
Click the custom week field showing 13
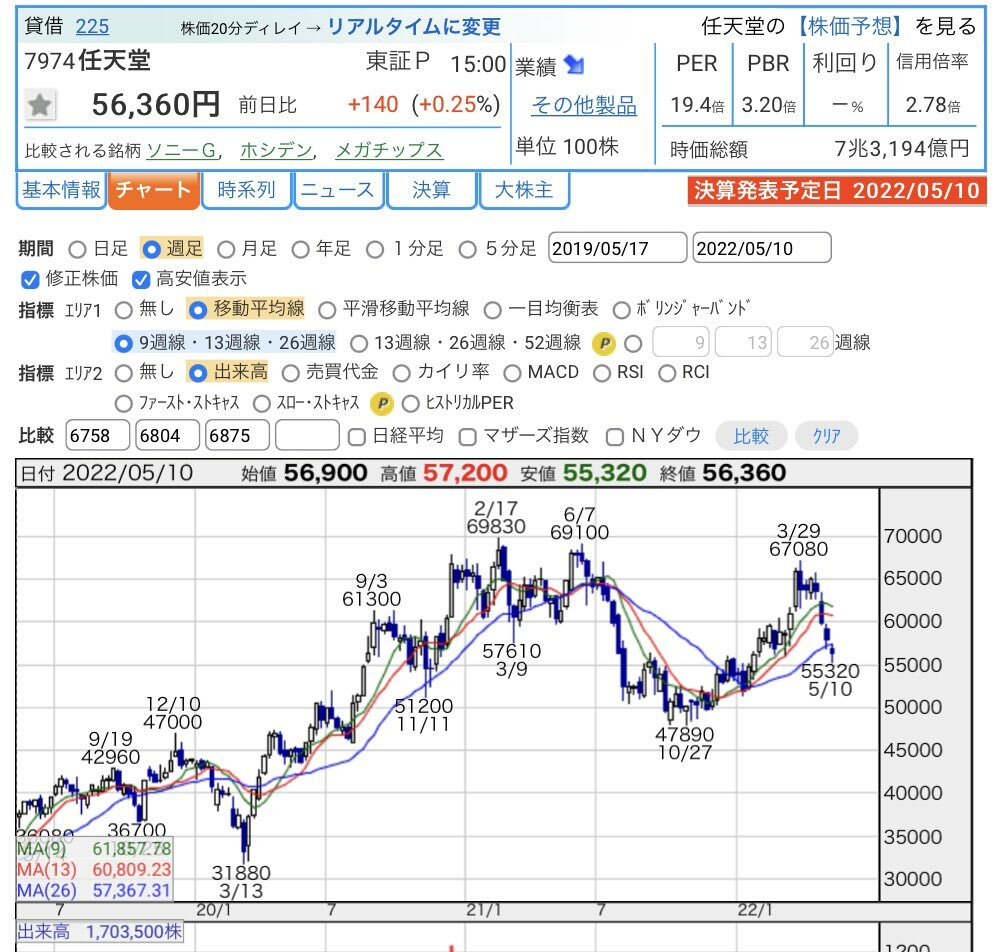point(743,342)
